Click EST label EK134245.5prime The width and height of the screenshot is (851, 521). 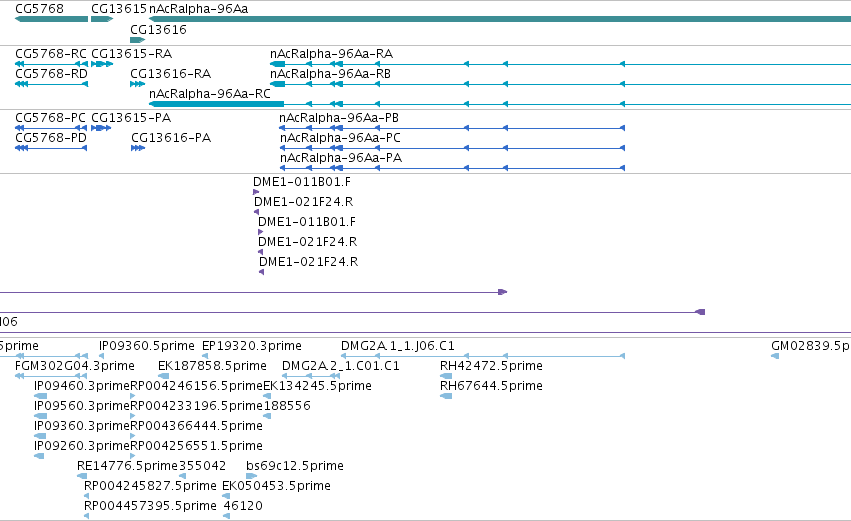click(x=317, y=386)
